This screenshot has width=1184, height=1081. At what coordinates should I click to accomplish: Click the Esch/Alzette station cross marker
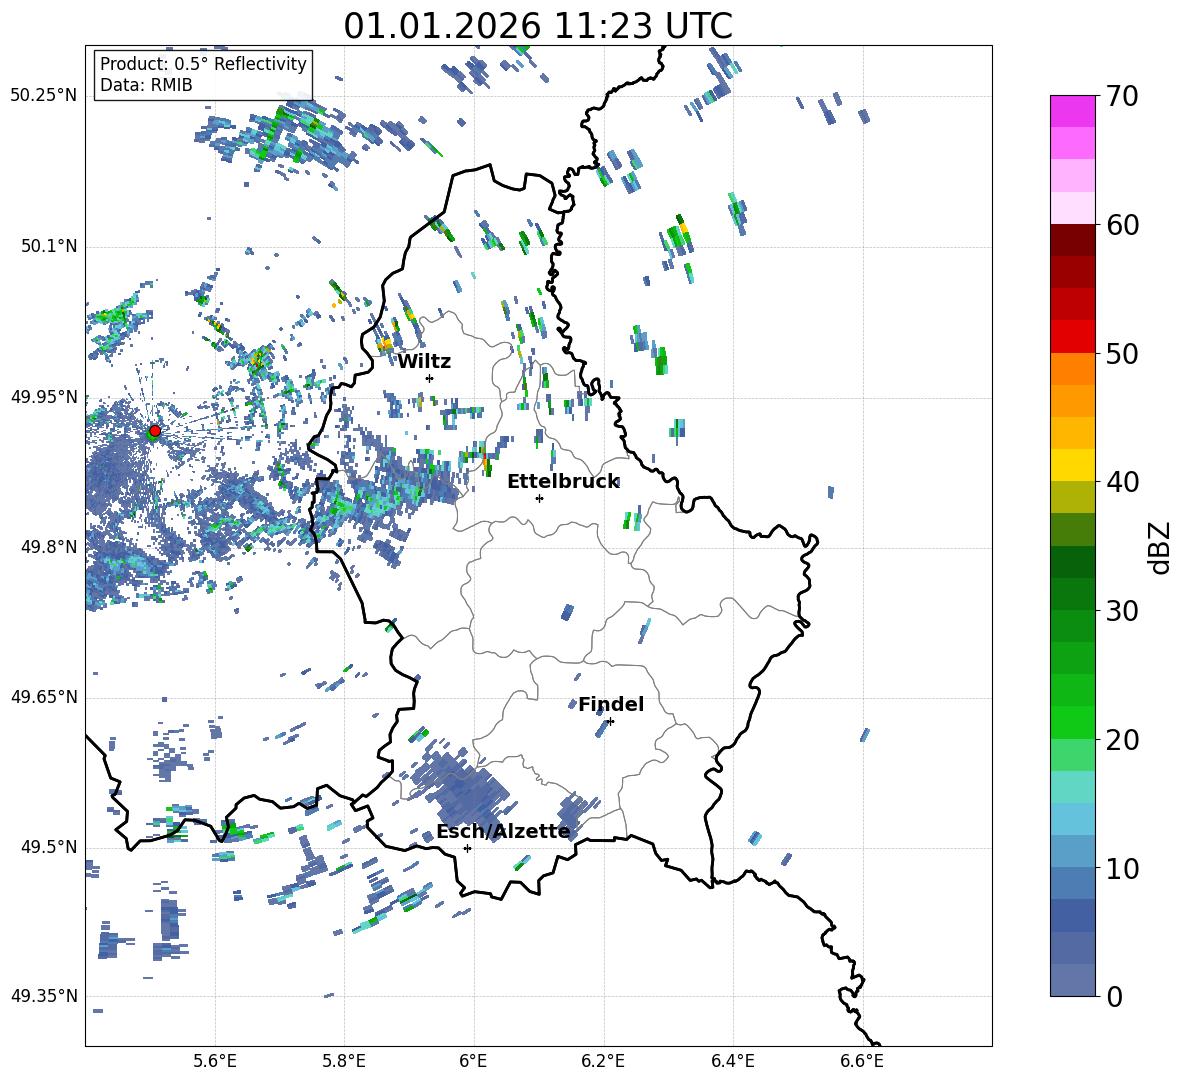[x=467, y=848]
